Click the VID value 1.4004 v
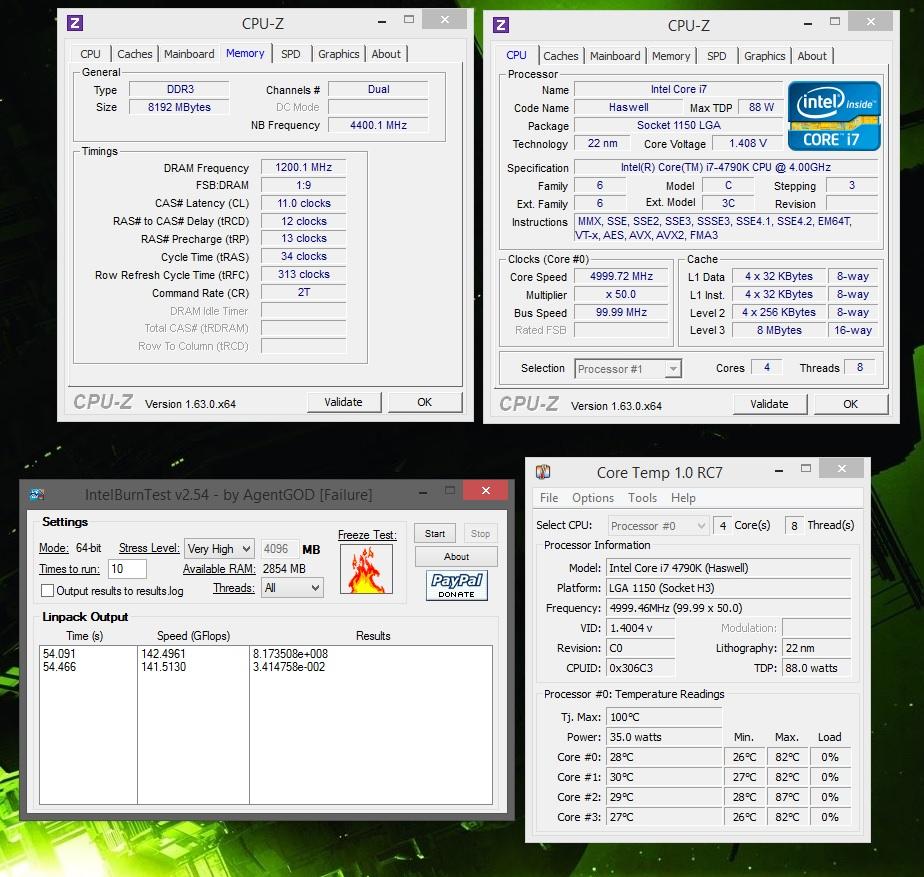 coord(641,628)
